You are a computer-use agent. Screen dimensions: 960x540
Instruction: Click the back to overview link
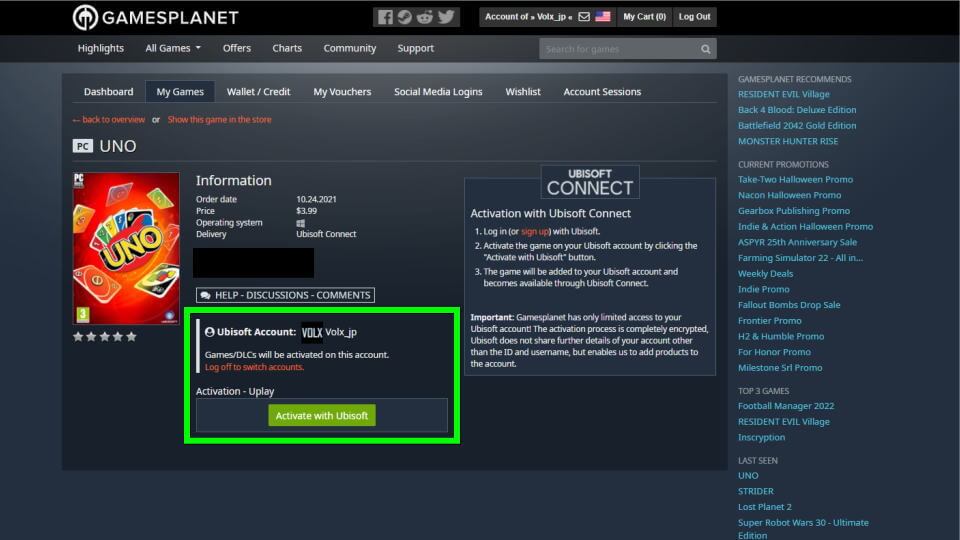109,120
